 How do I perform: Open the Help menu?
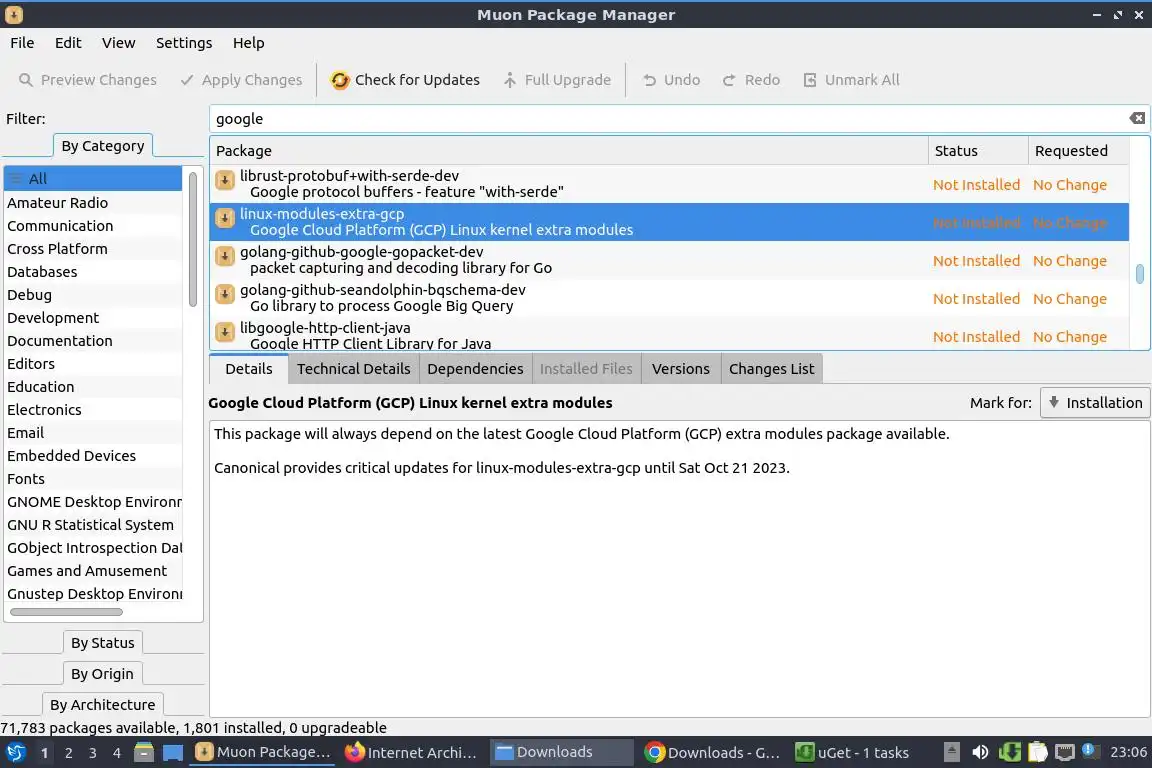[x=248, y=43]
